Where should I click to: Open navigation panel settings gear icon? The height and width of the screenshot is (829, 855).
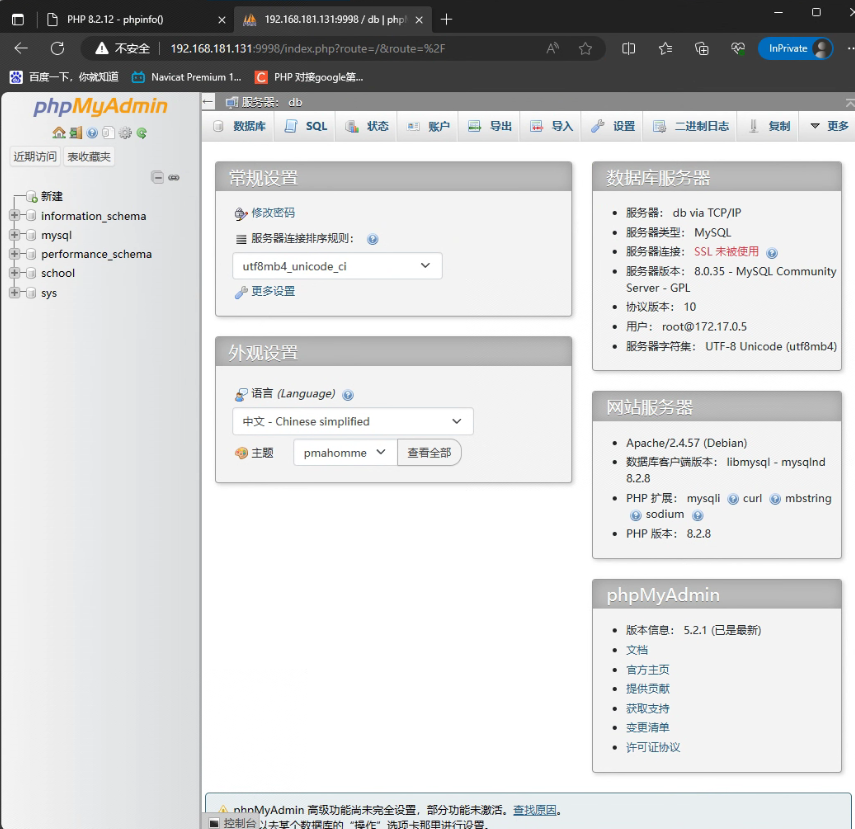125,133
